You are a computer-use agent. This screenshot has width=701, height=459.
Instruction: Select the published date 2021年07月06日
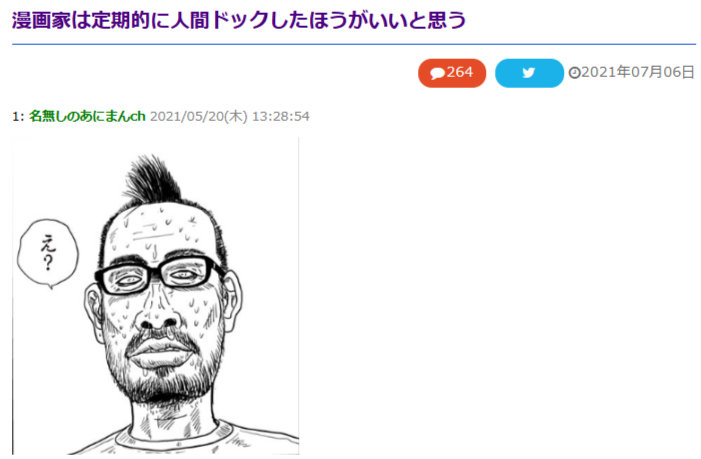point(638,72)
